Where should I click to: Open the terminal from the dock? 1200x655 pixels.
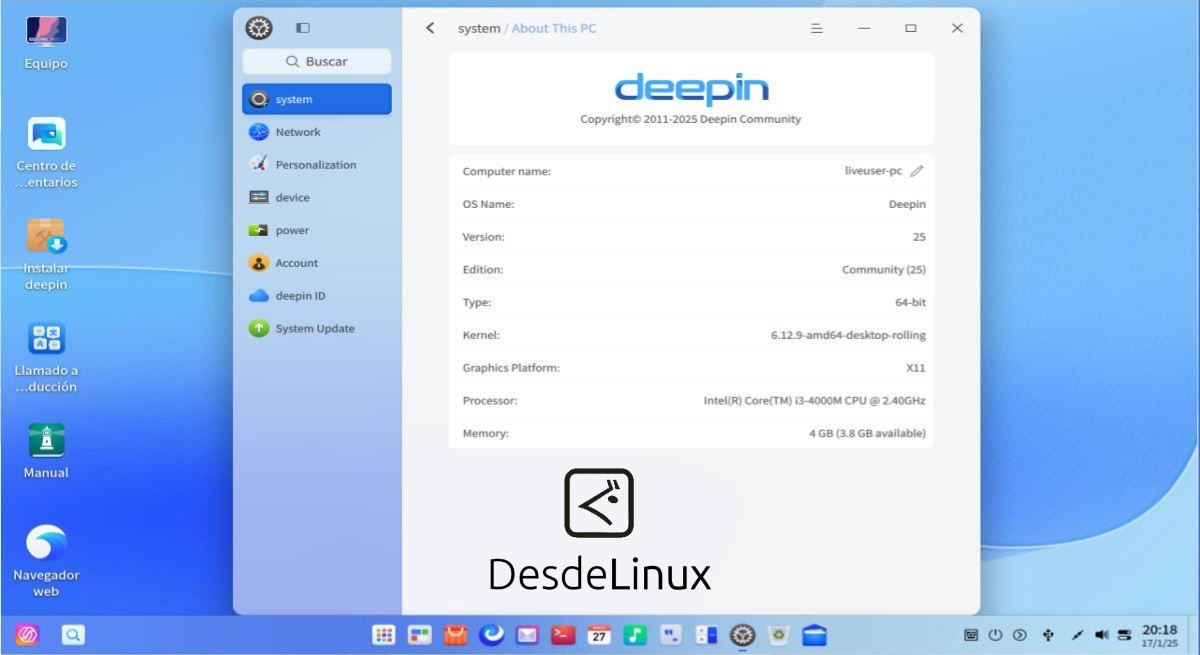point(562,634)
